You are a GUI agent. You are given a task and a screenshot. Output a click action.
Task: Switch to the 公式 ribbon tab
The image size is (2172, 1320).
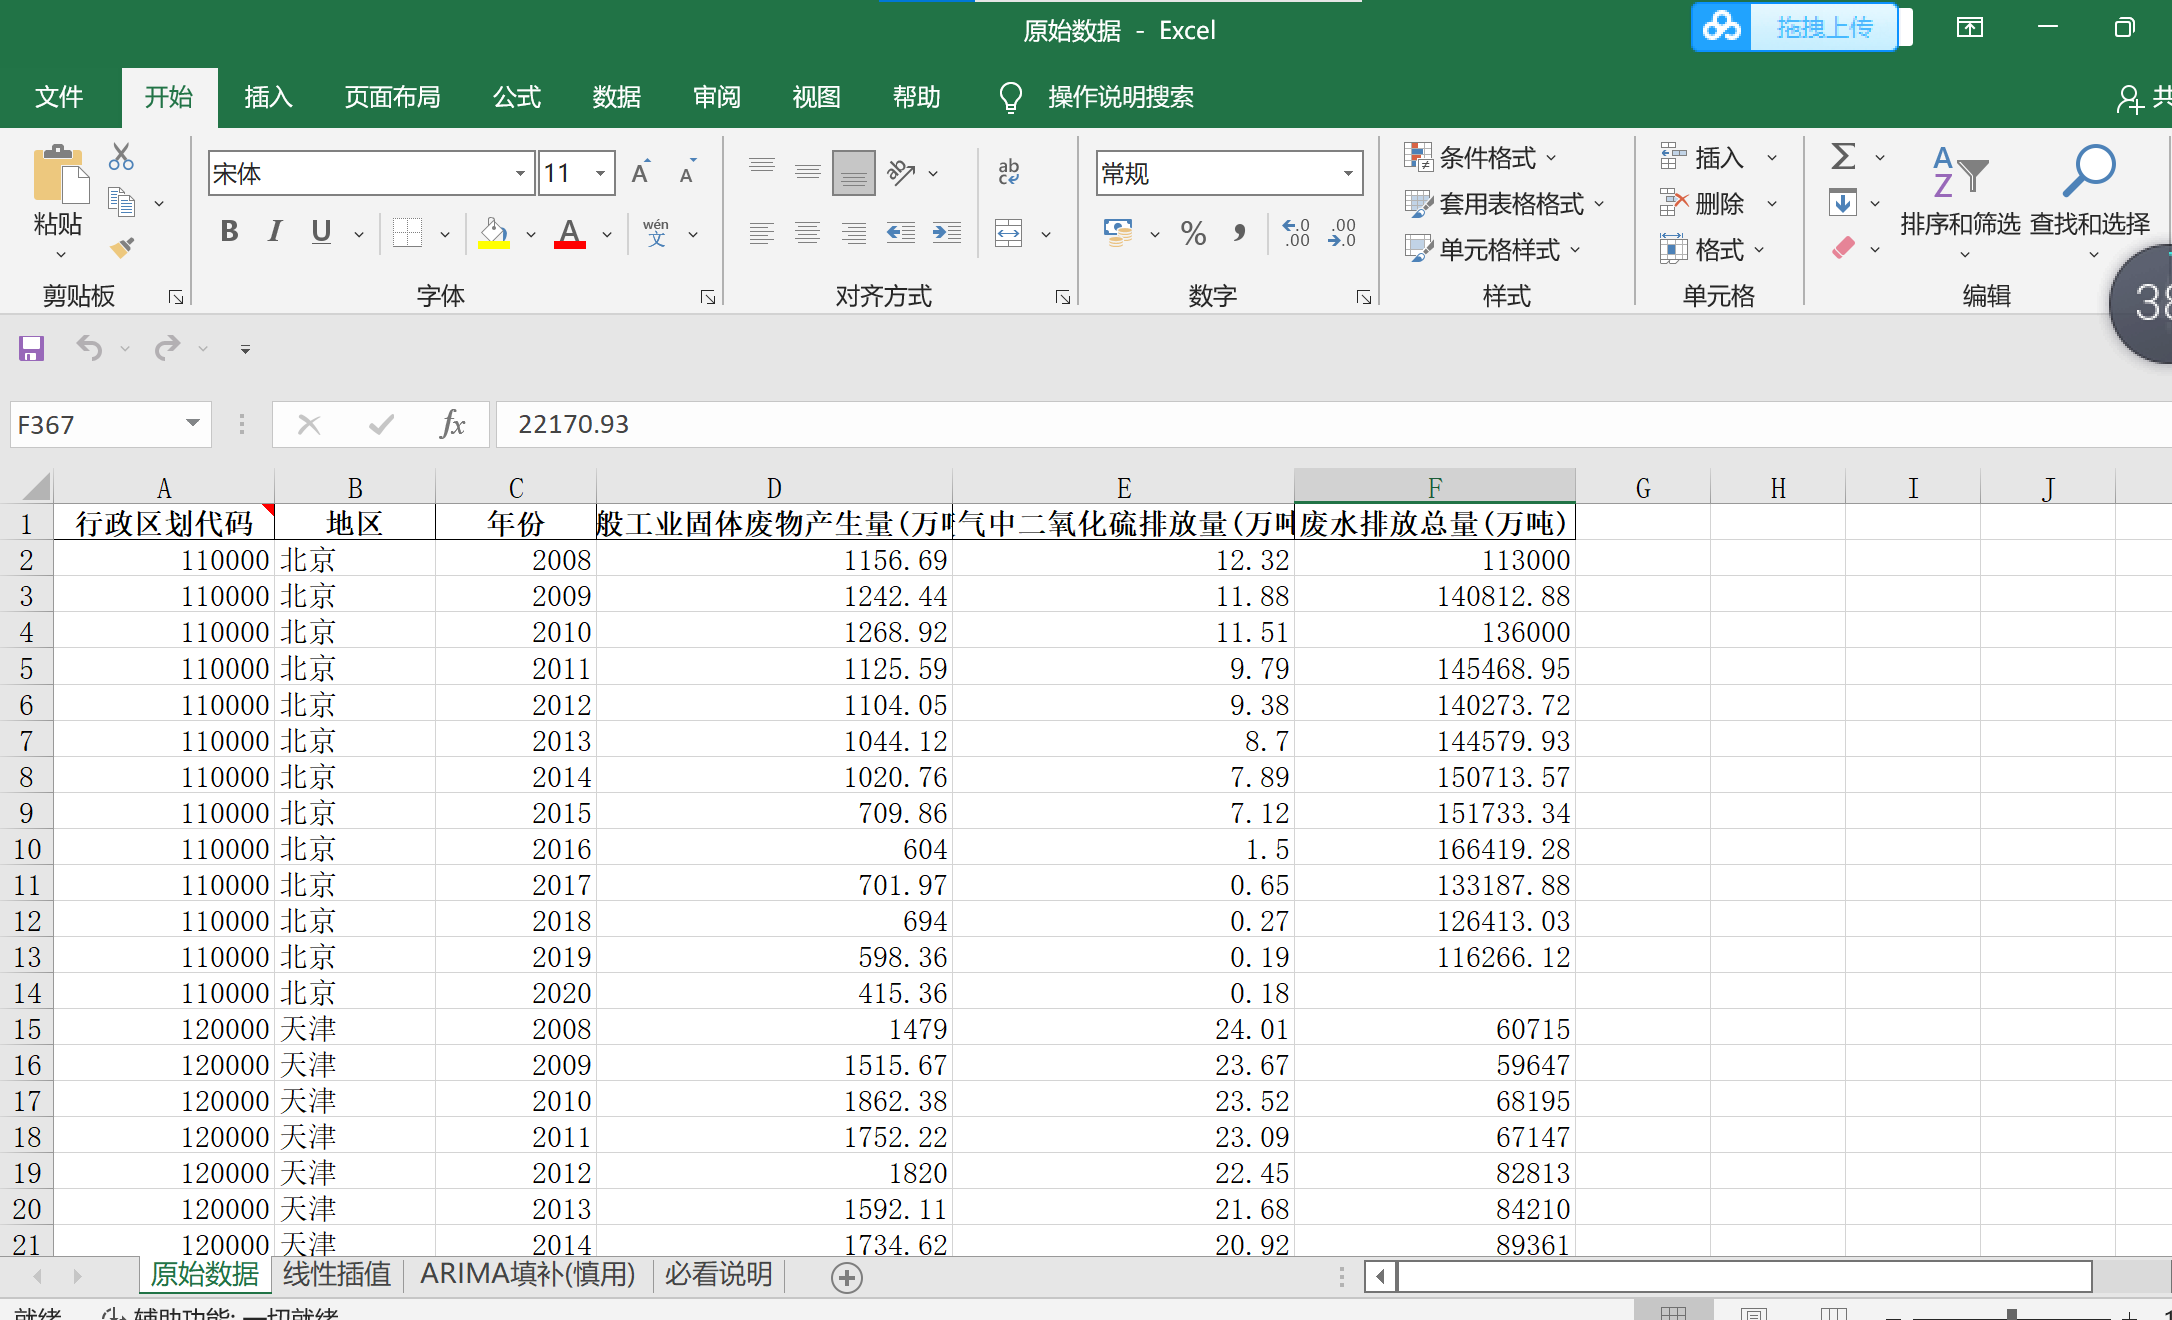pyautogui.click(x=517, y=97)
